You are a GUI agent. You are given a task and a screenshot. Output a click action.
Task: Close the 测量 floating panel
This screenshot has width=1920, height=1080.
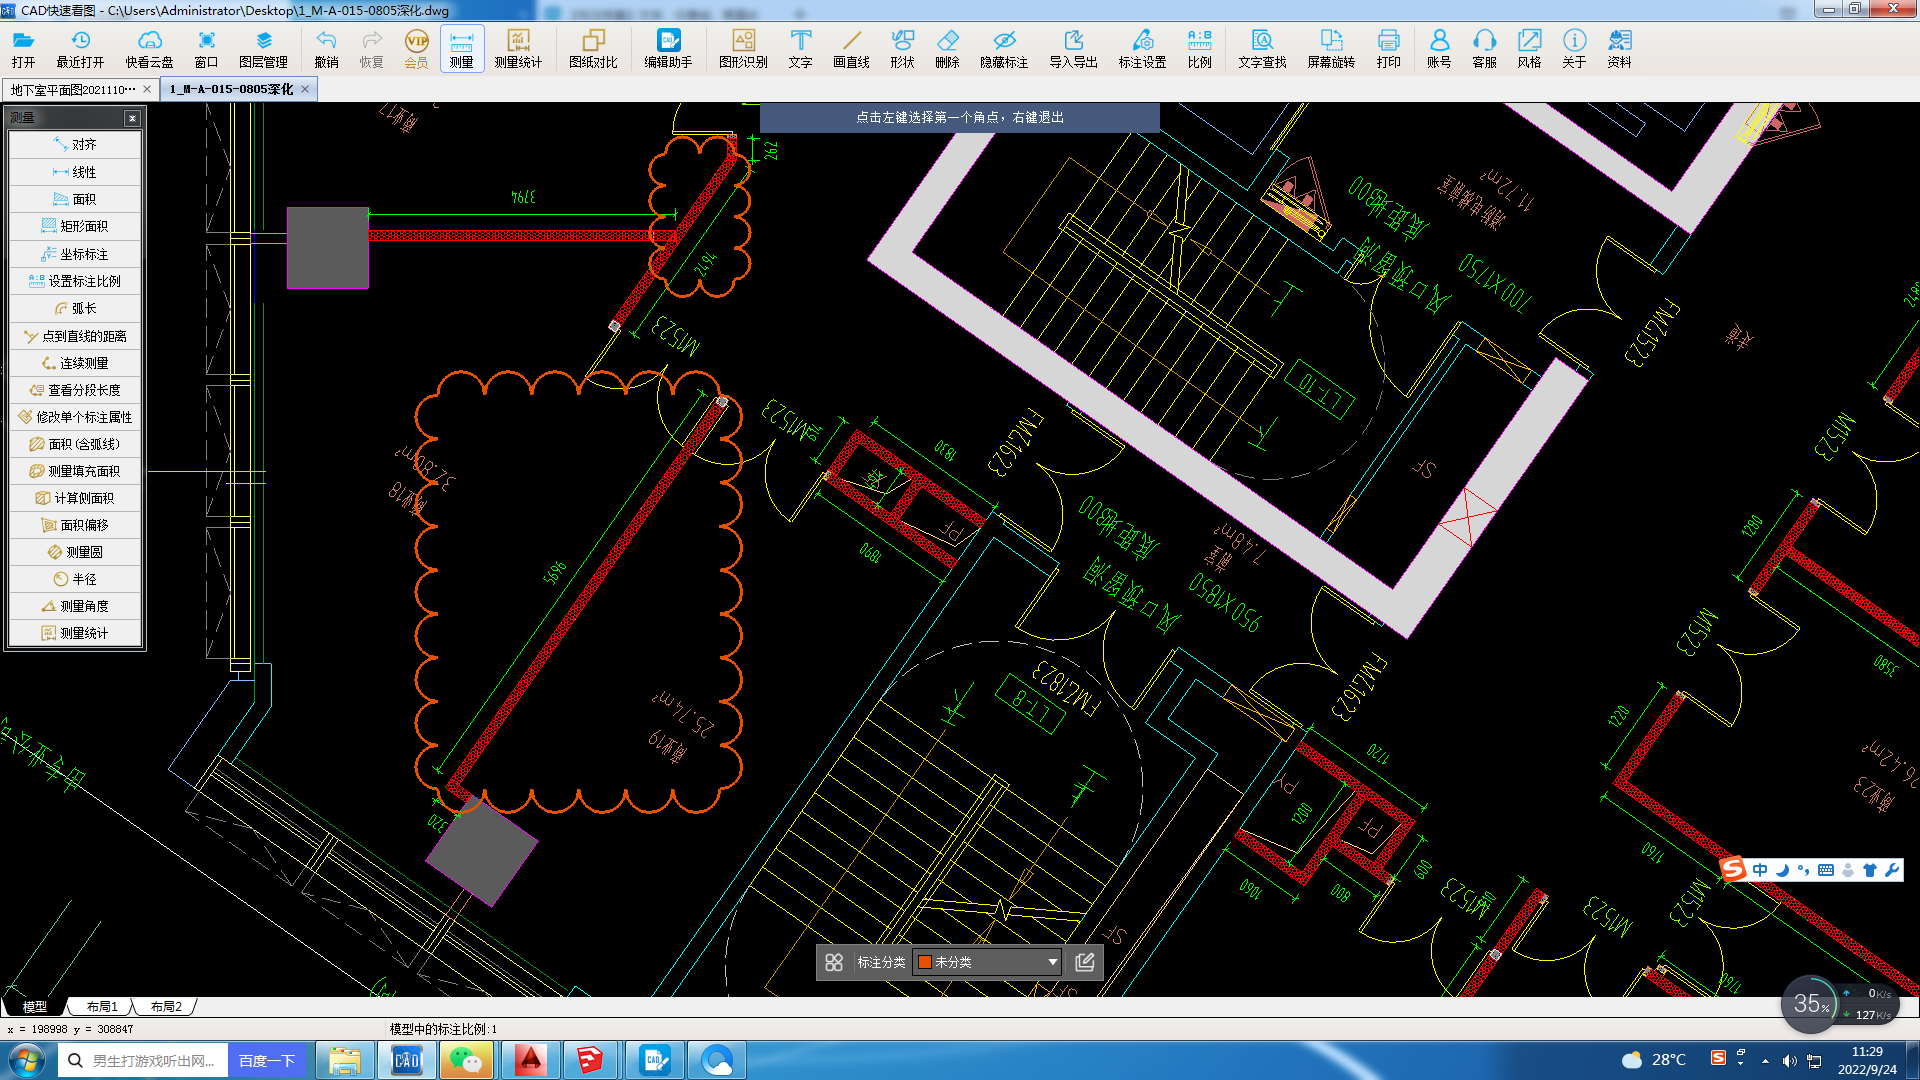(x=132, y=118)
